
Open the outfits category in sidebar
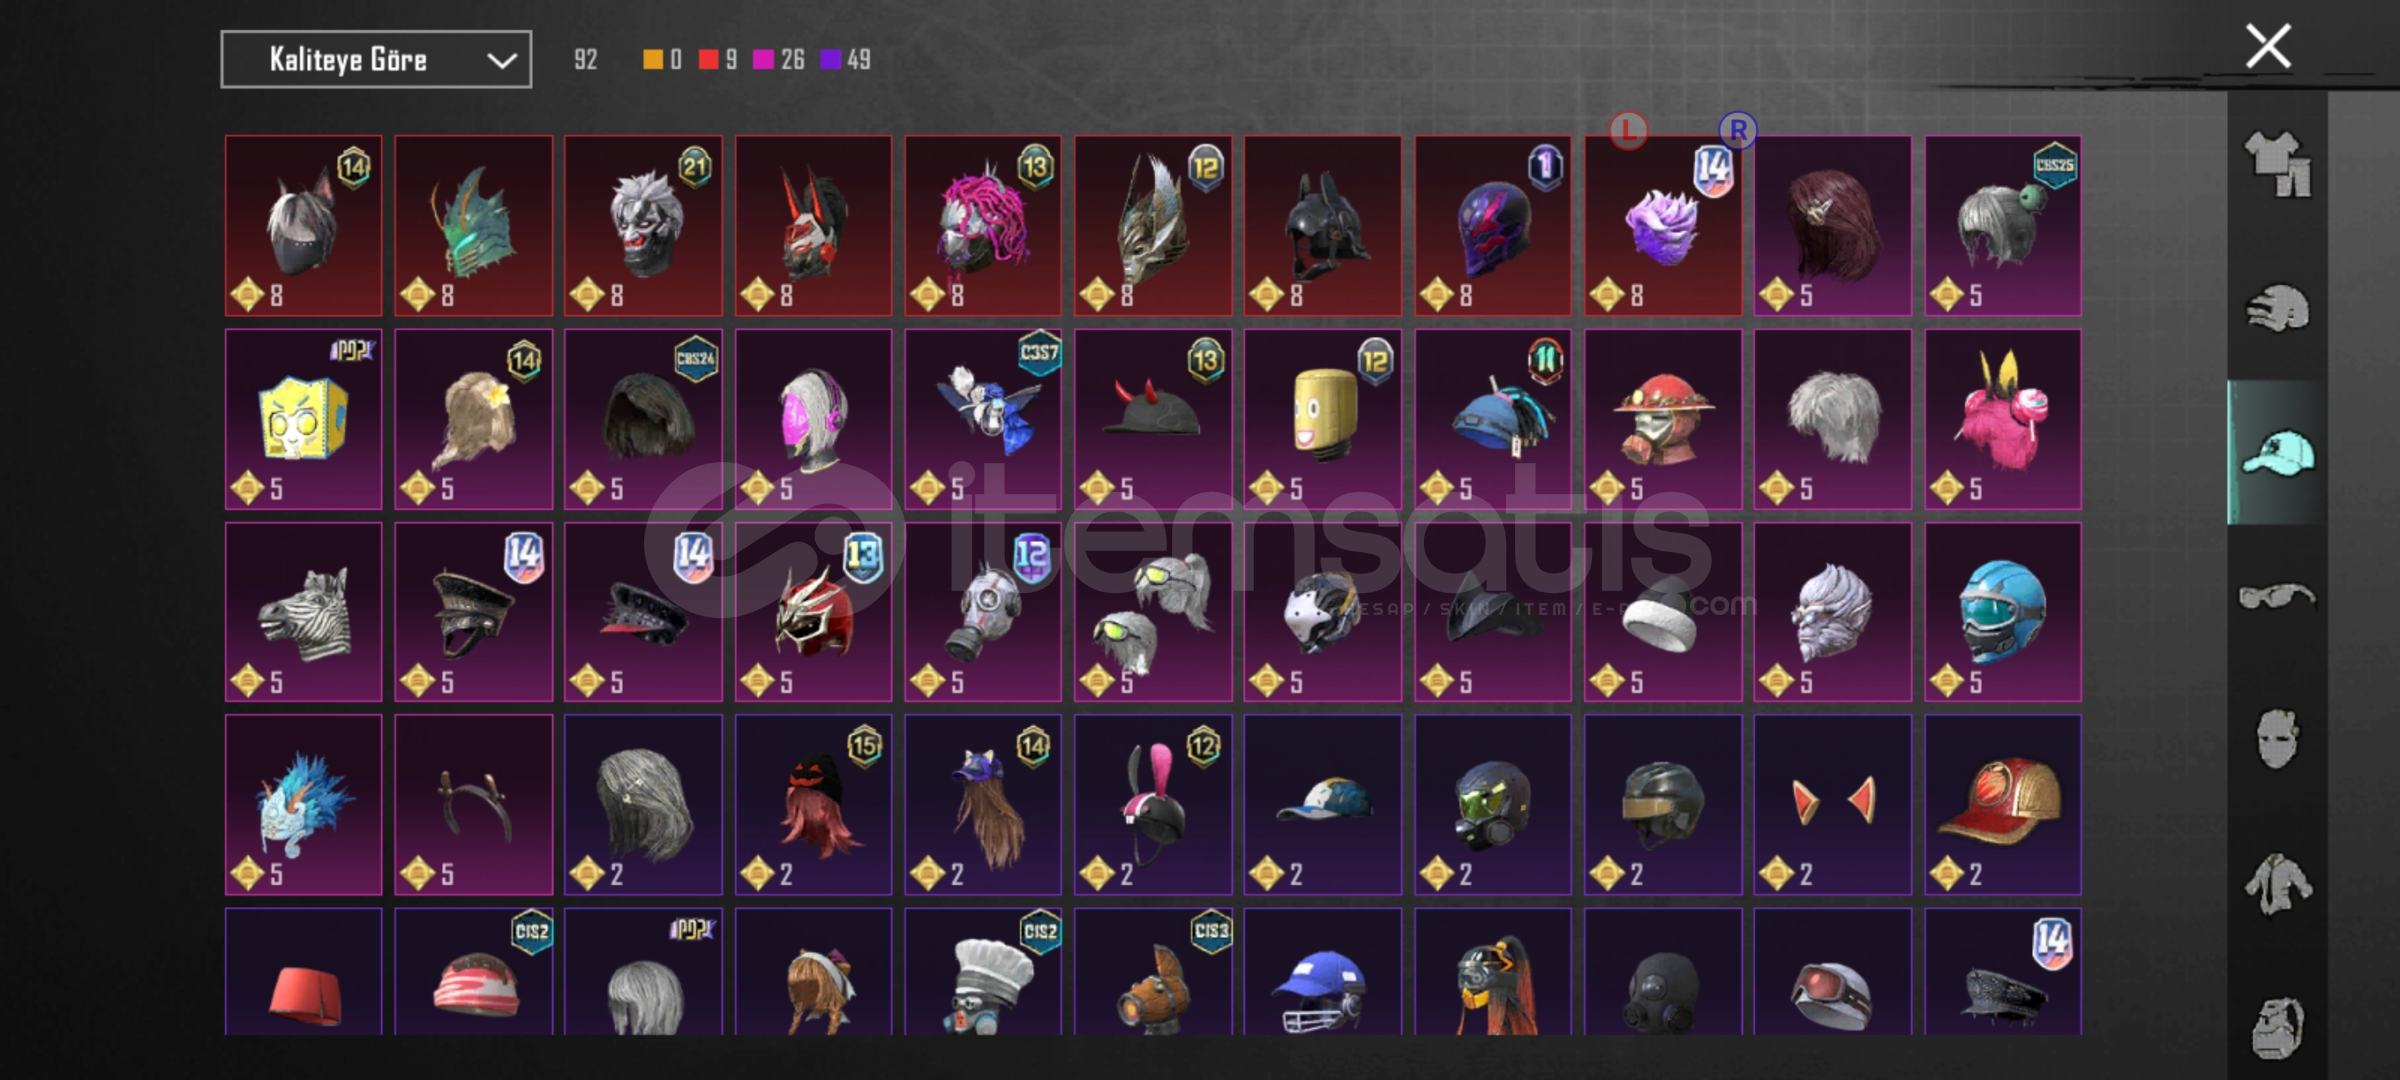(x=2277, y=164)
